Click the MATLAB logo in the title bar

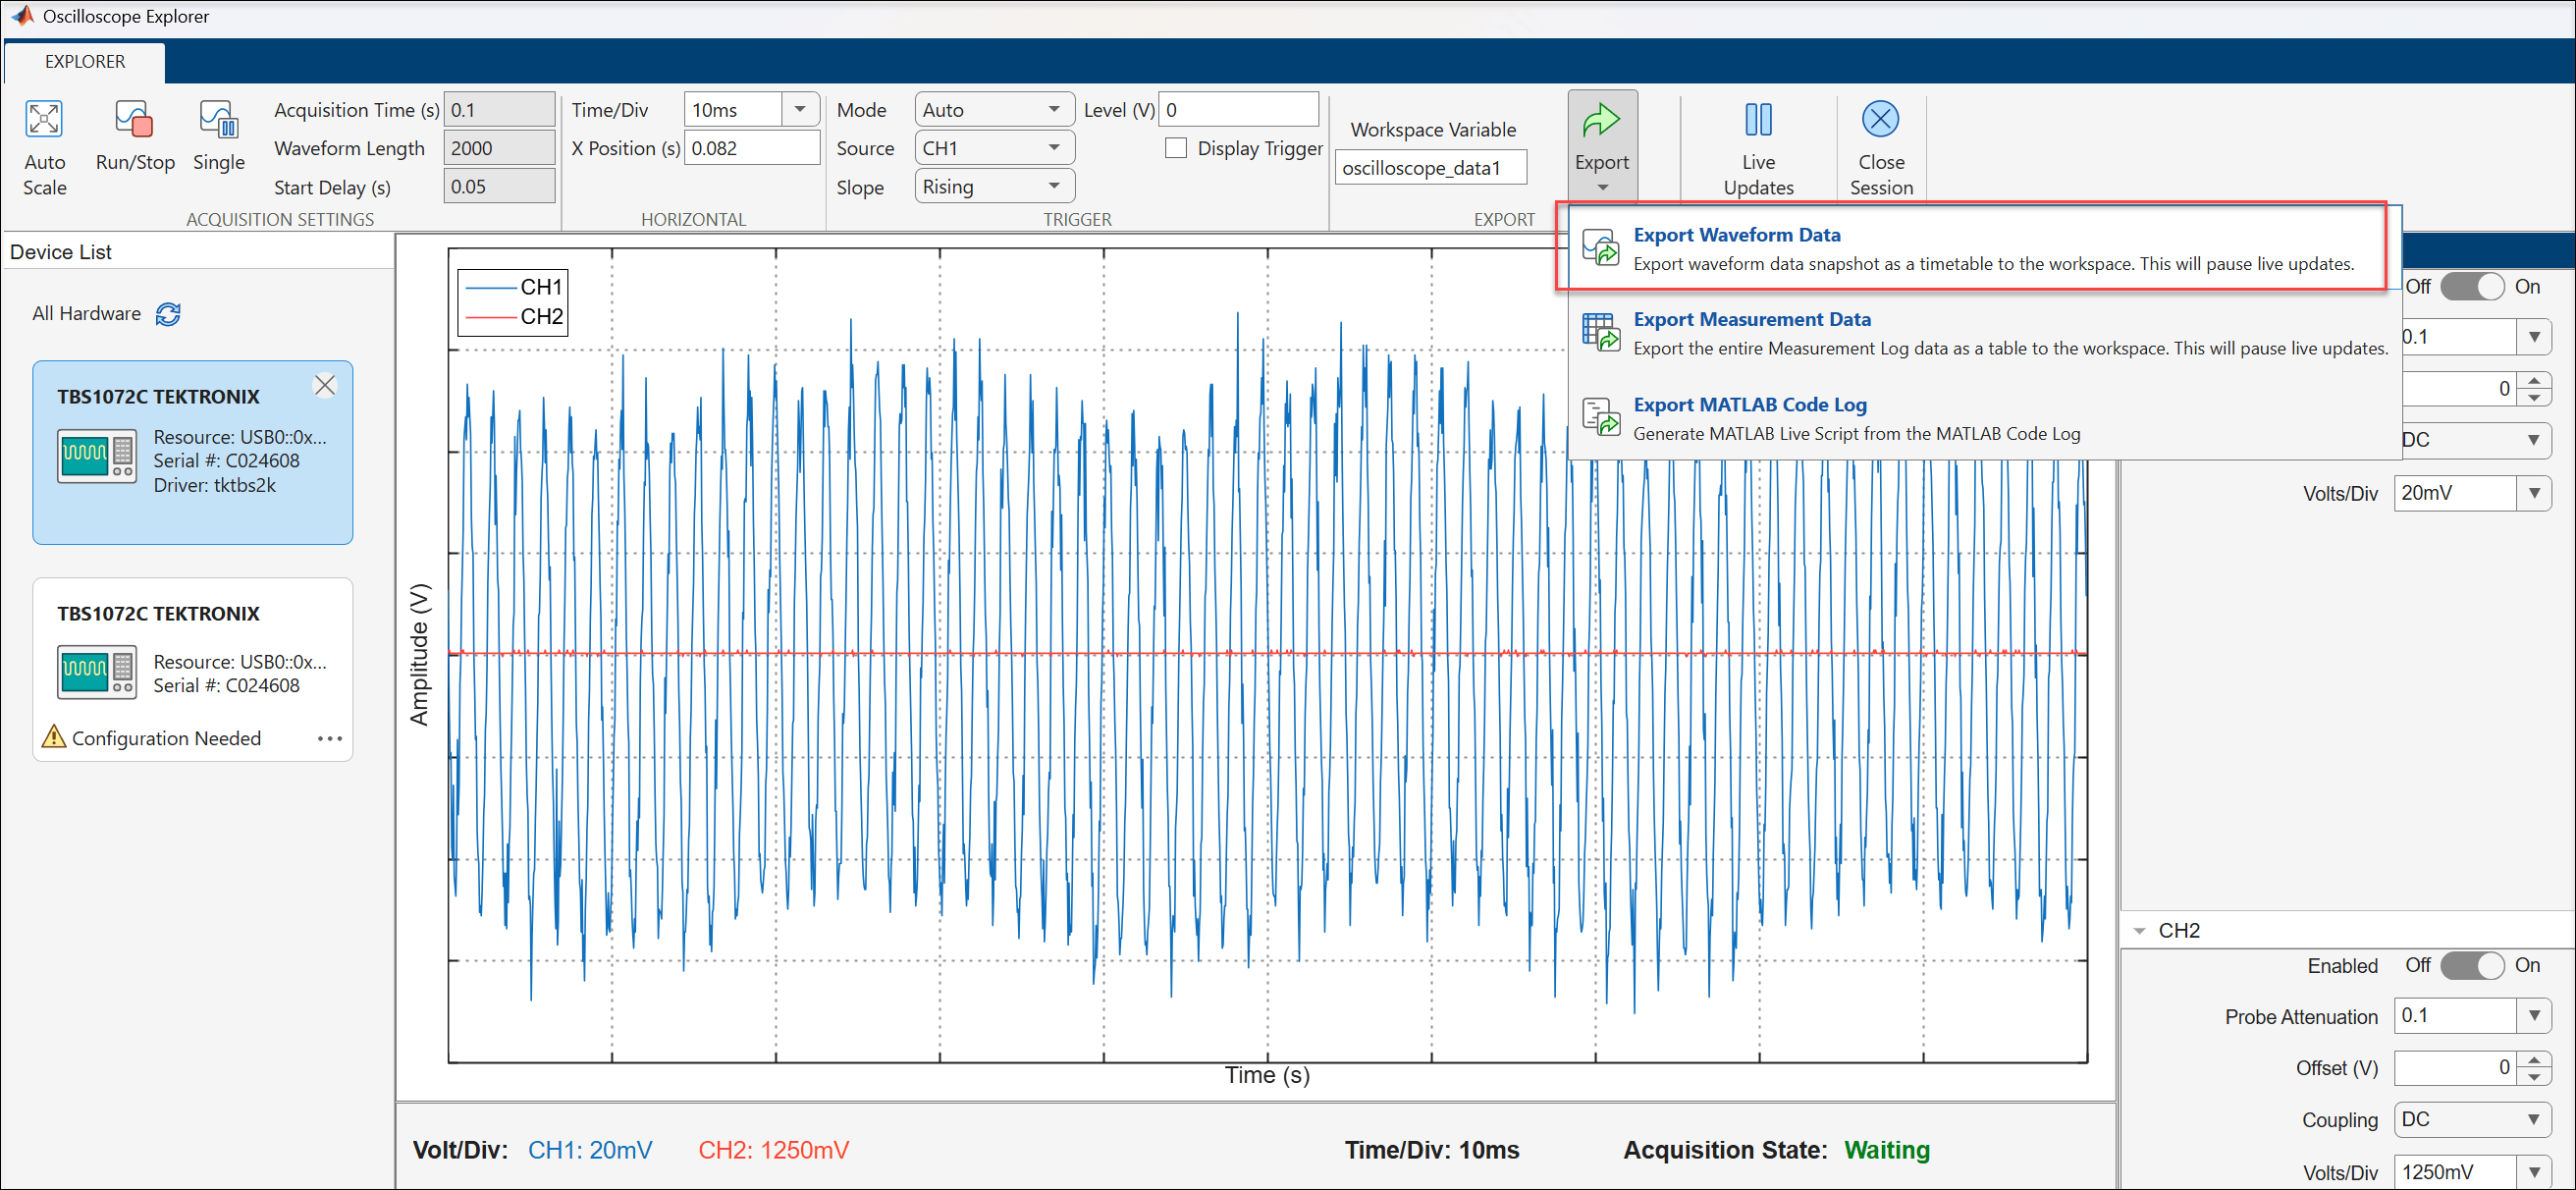(22, 15)
